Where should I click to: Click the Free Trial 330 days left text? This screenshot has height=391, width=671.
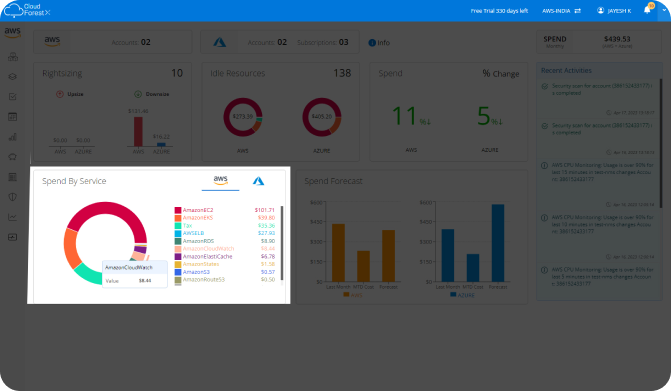point(499,11)
